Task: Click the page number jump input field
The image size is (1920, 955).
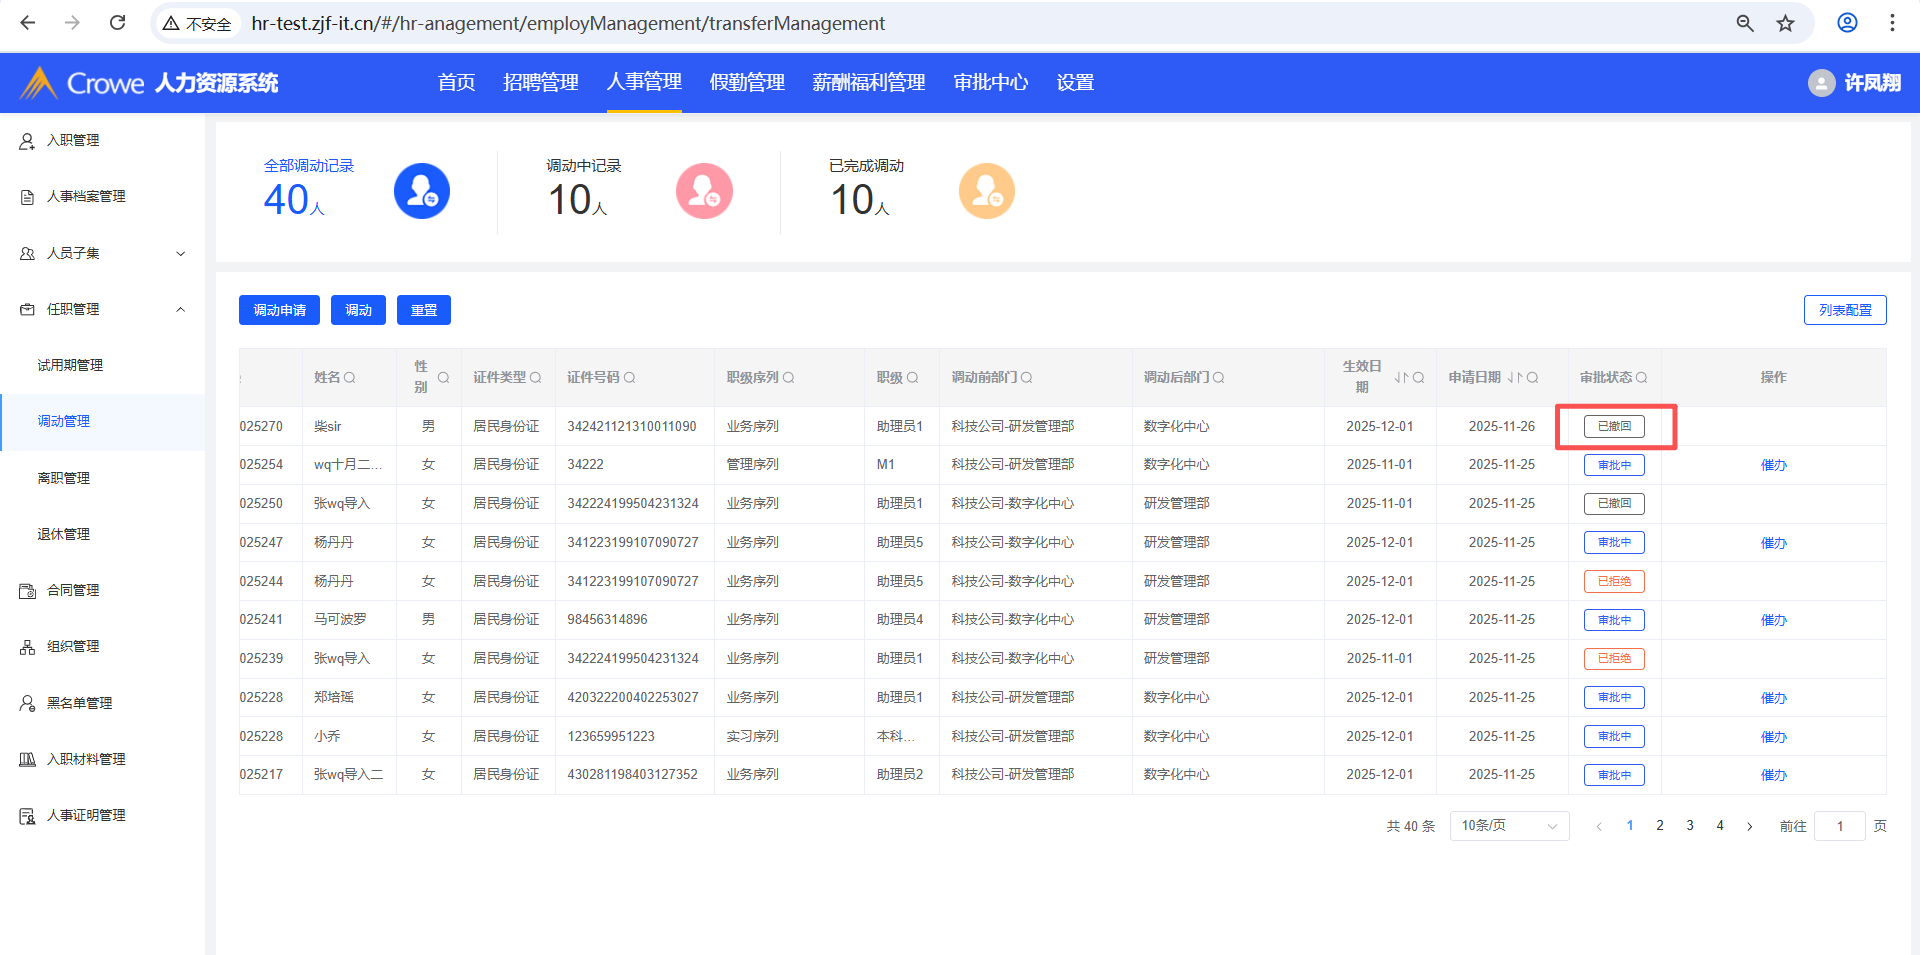Action: click(x=1839, y=826)
